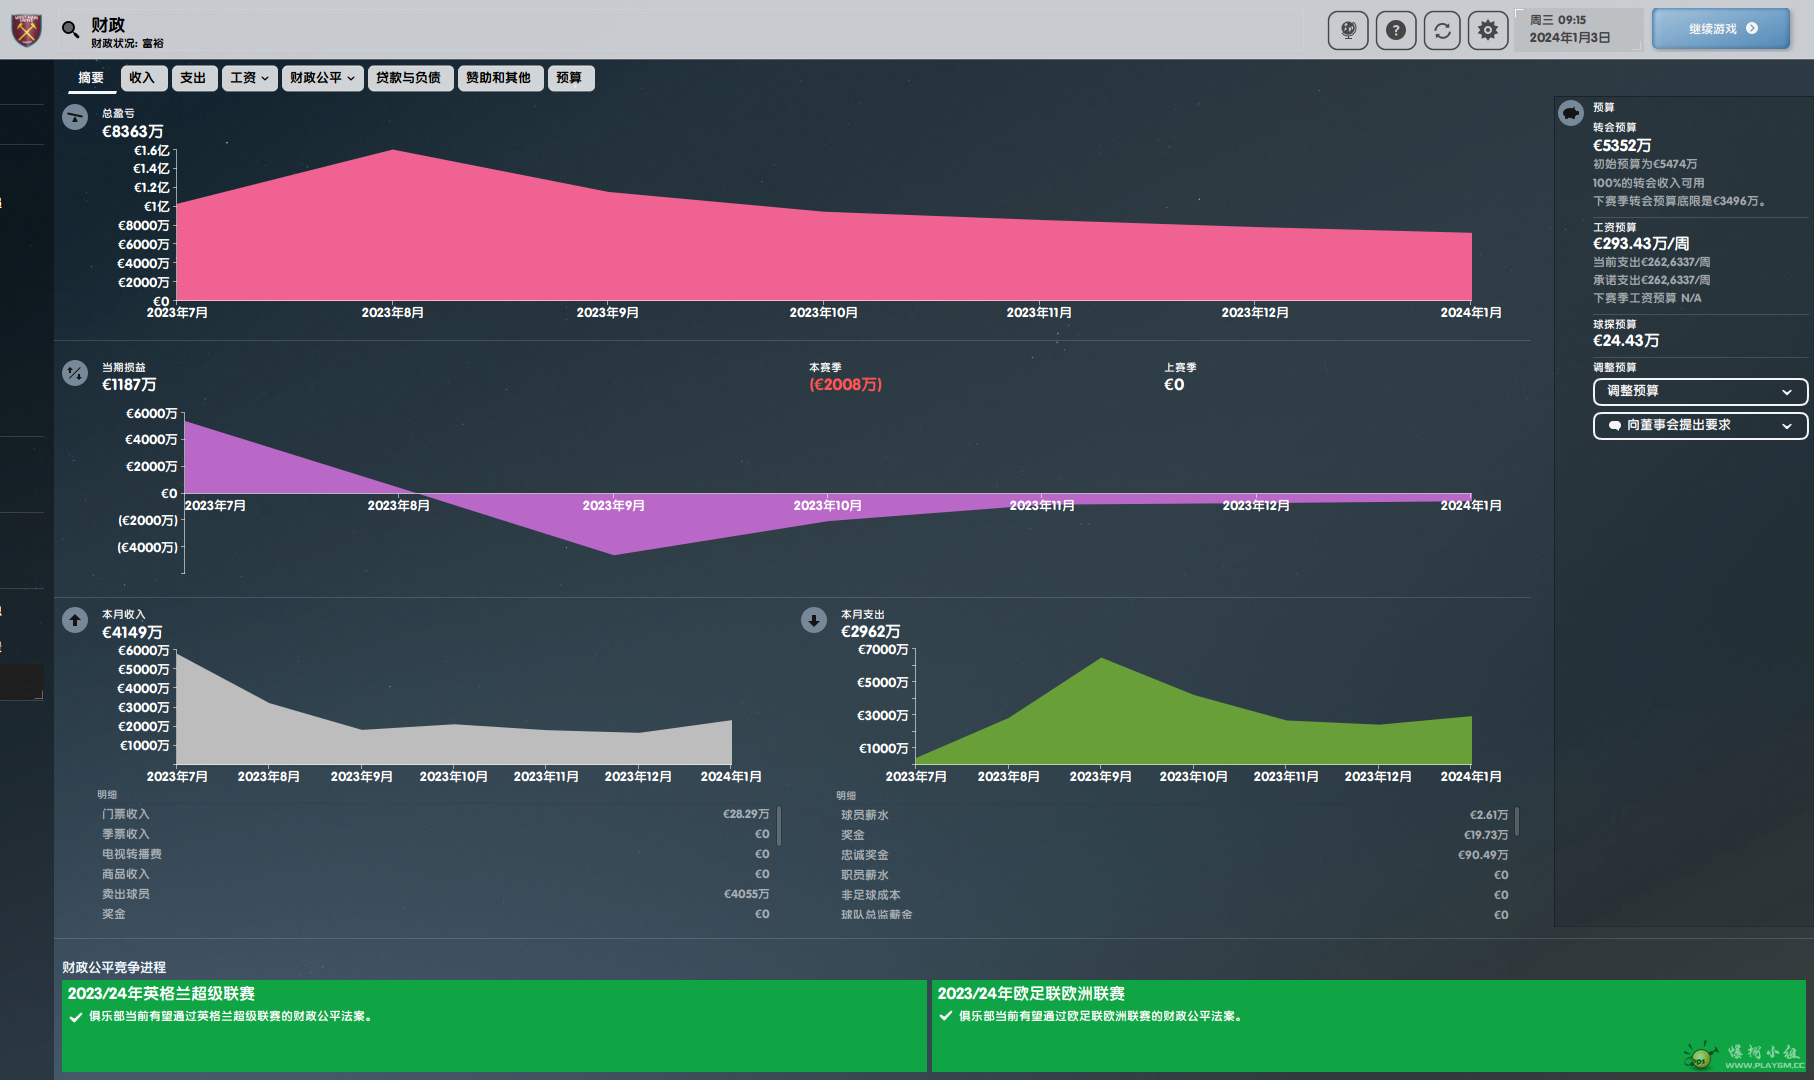Select the 球员薪水 expenditure row
Image resolution: width=1814 pixels, height=1080 pixels.
pos(1174,815)
